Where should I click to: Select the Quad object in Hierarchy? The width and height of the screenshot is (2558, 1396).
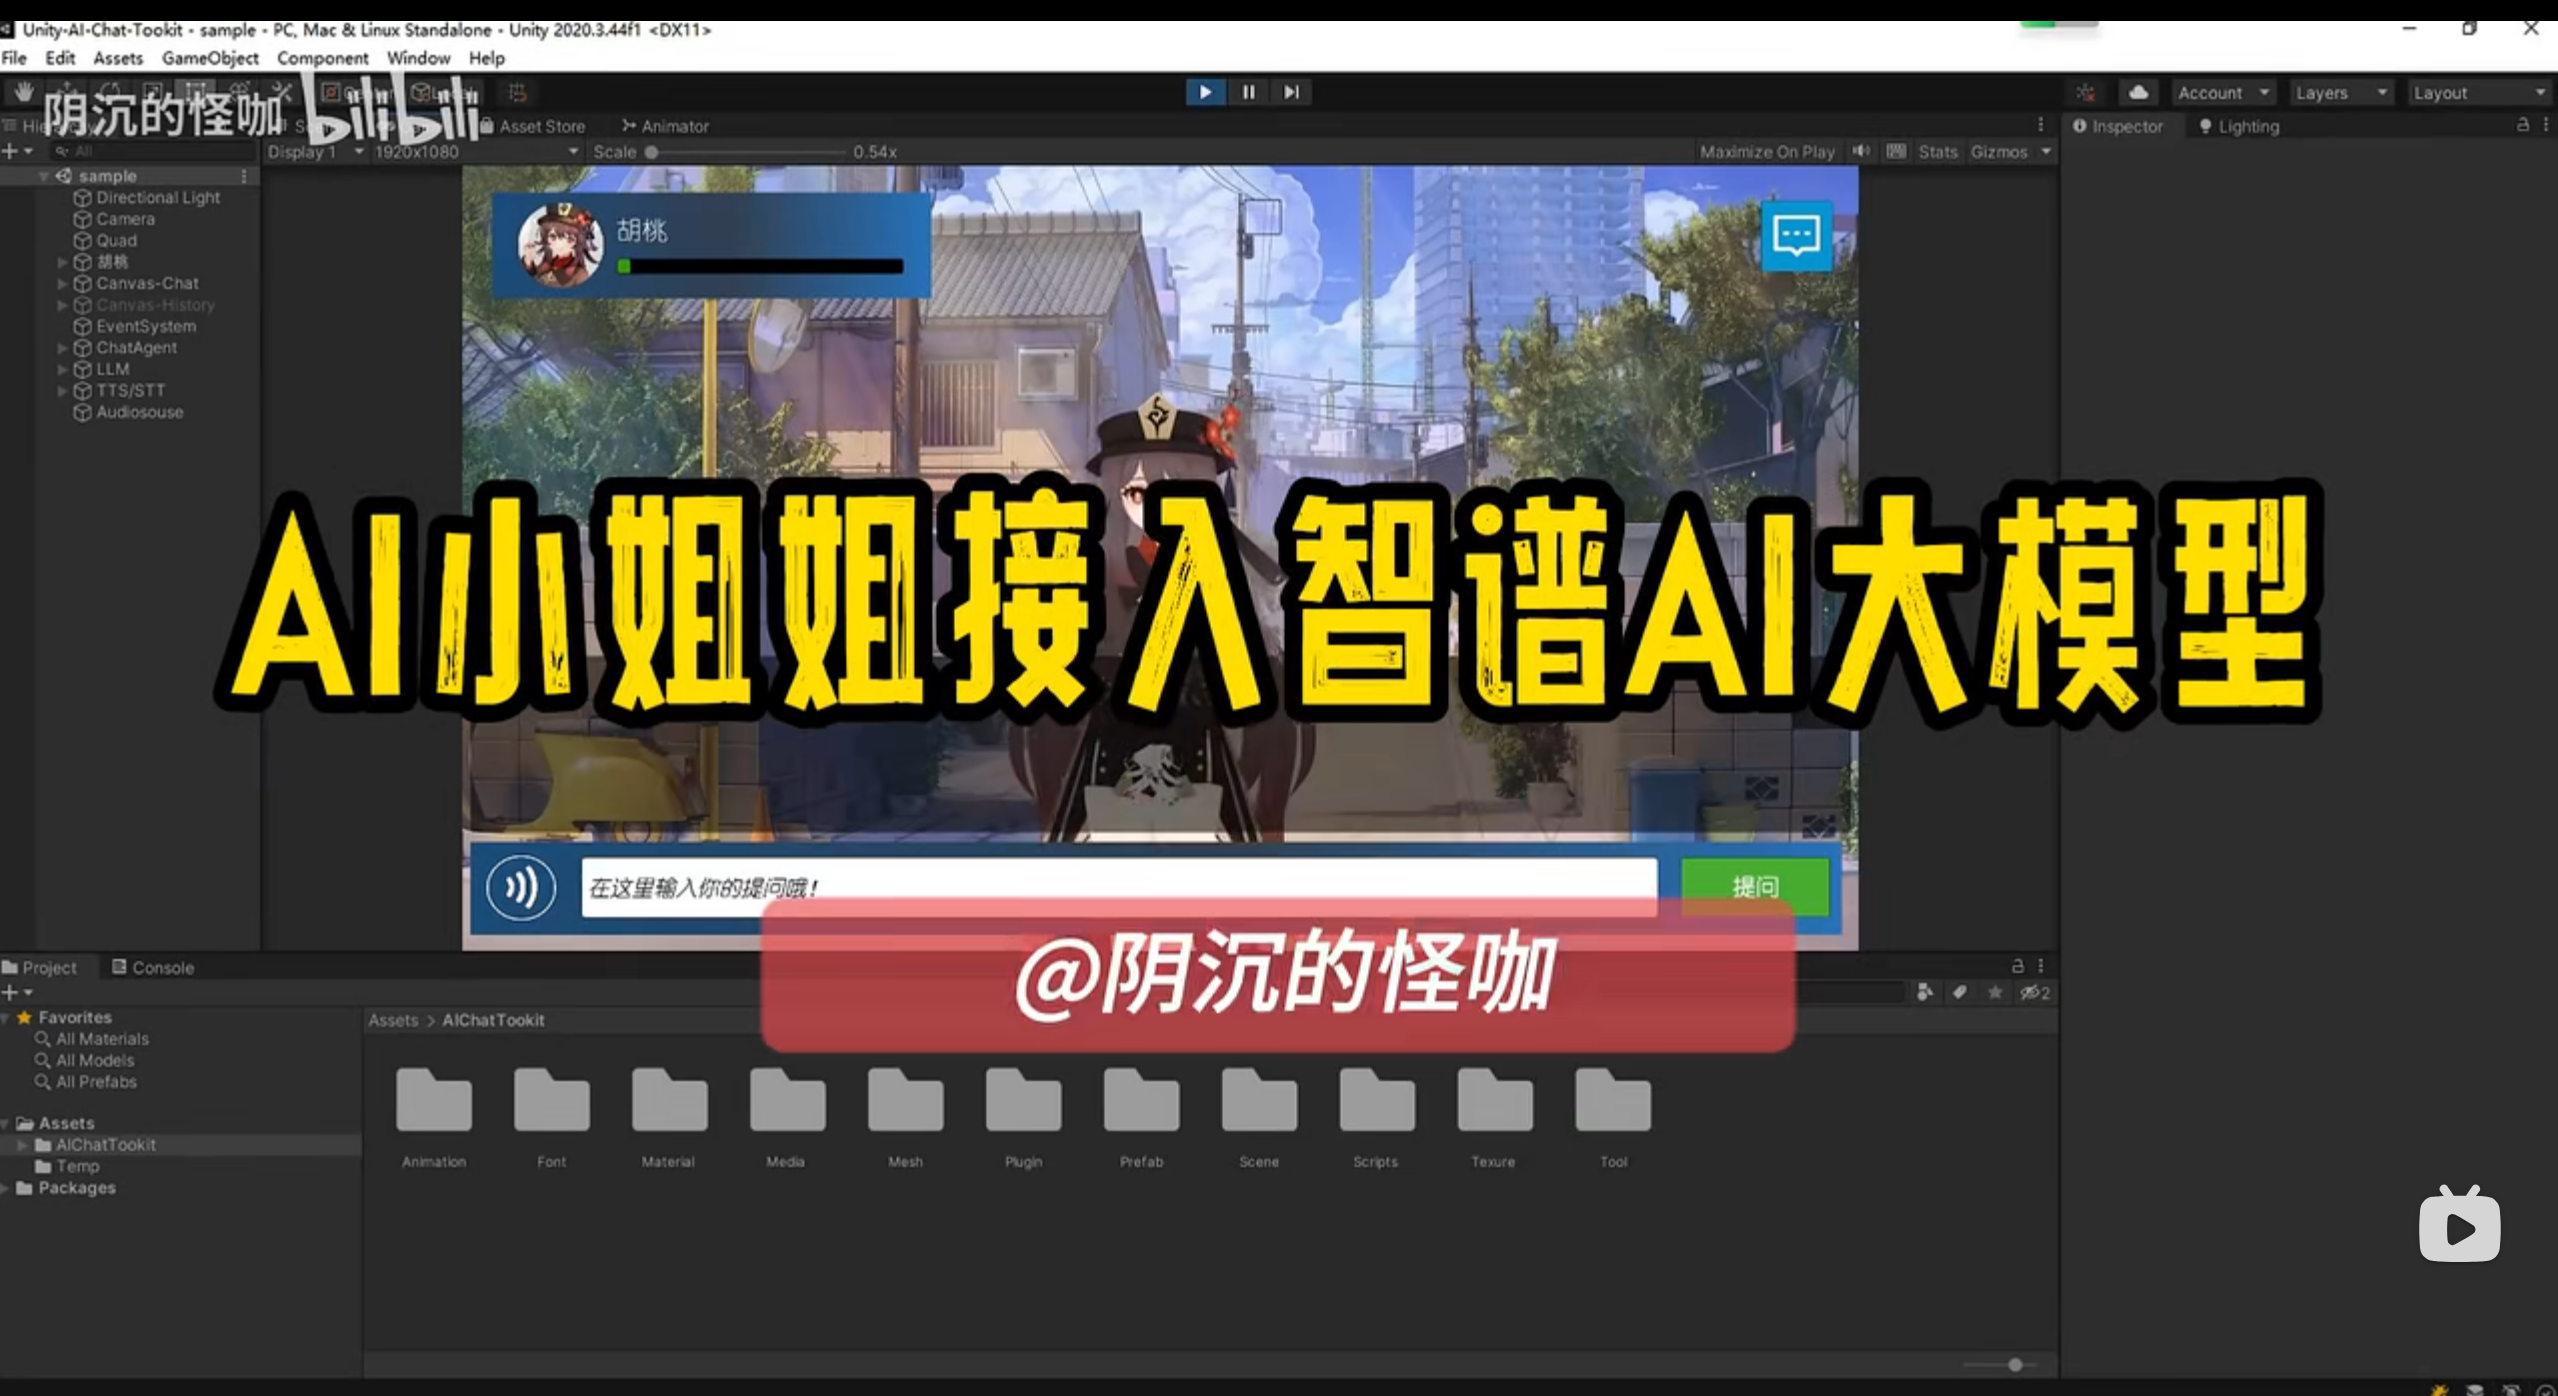tap(116, 241)
